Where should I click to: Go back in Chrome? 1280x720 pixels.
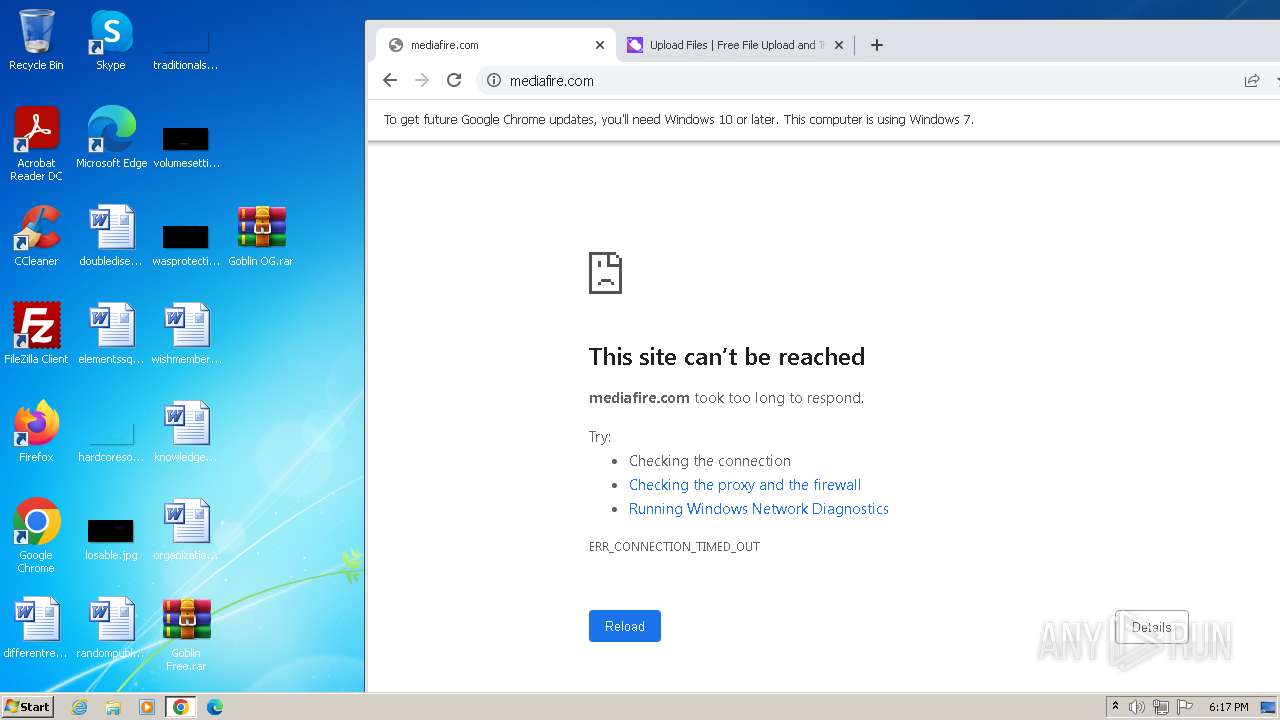(x=390, y=81)
